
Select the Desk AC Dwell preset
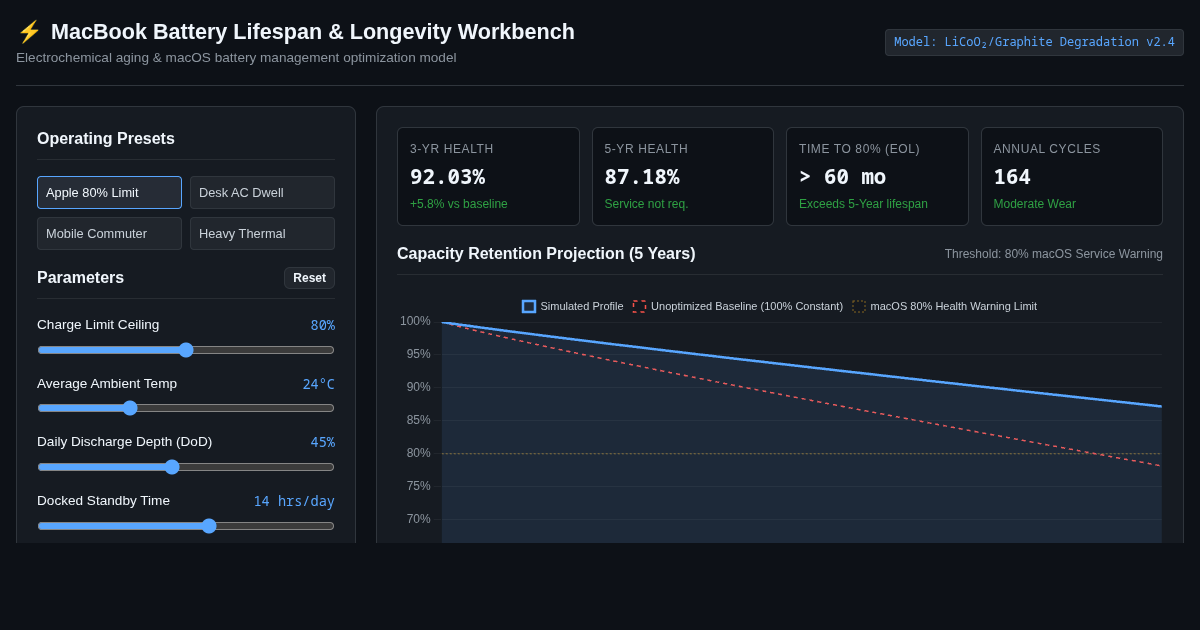click(262, 192)
